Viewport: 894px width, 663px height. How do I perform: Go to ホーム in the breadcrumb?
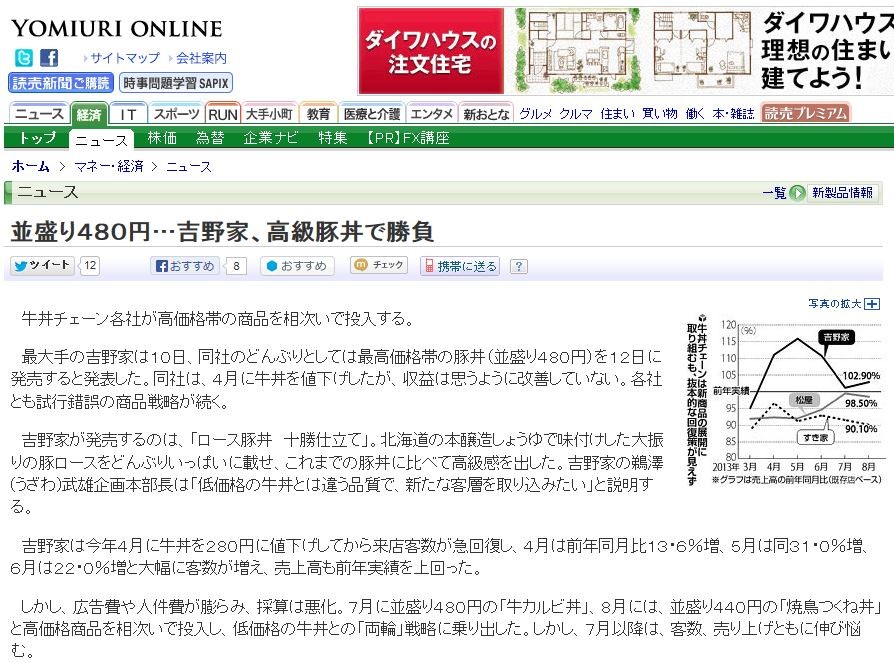(30, 166)
